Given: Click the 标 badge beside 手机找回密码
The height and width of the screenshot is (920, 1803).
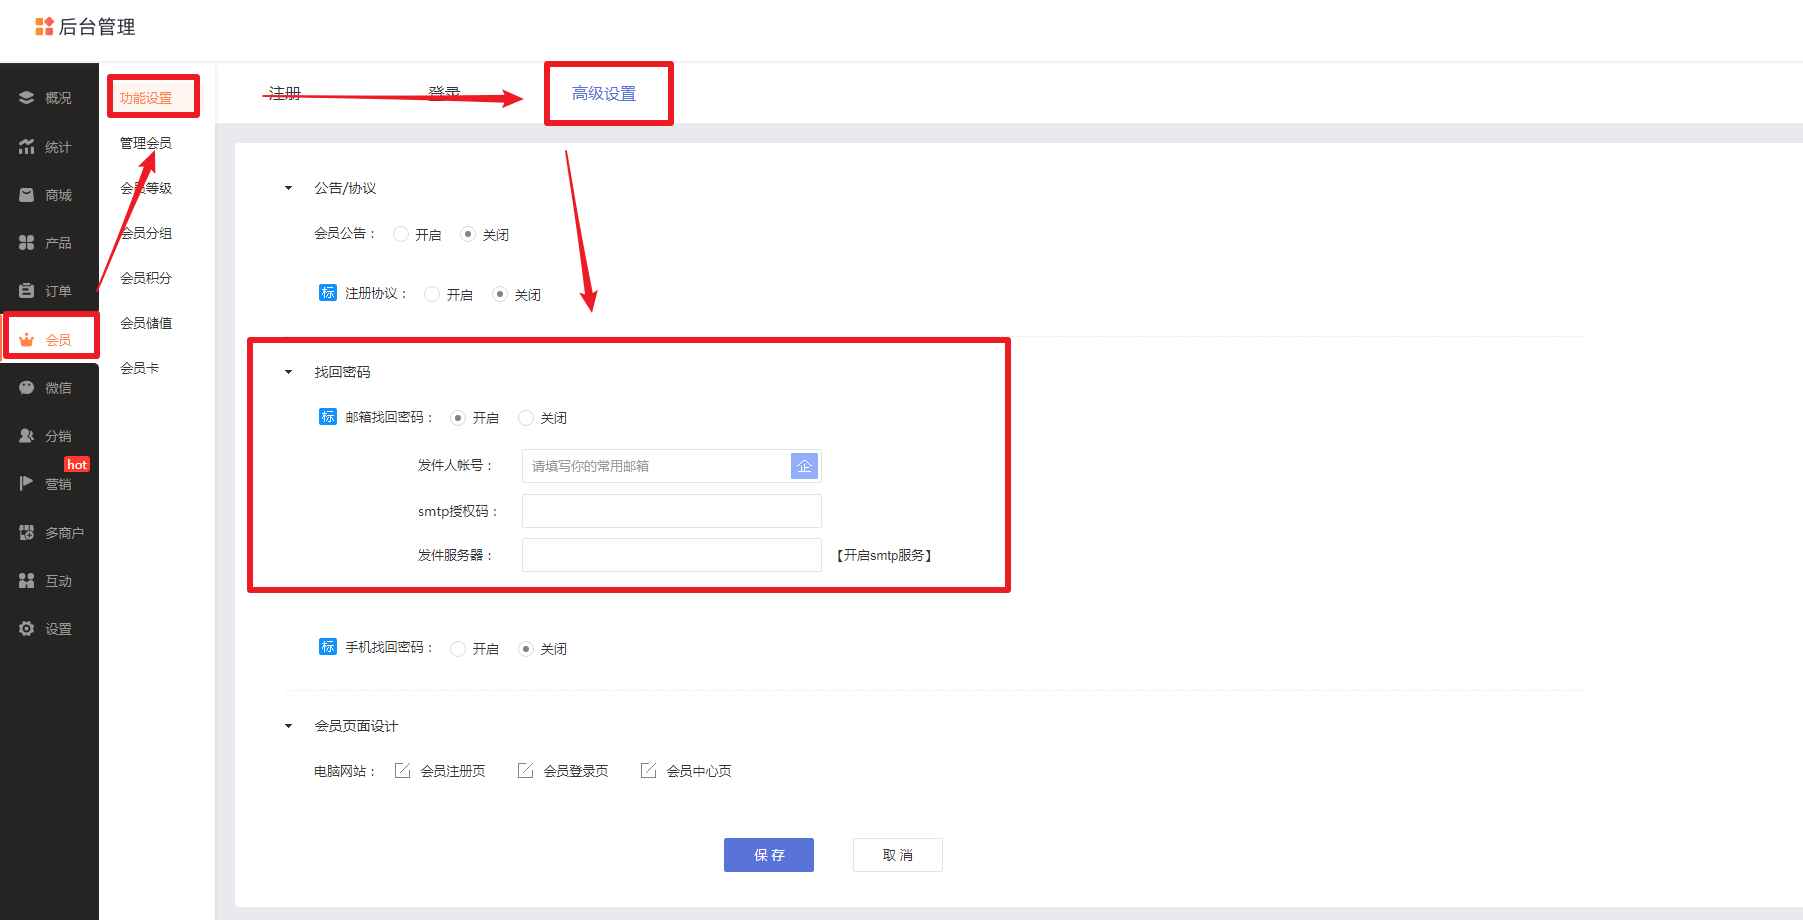Looking at the screenshot, I should click(x=328, y=647).
